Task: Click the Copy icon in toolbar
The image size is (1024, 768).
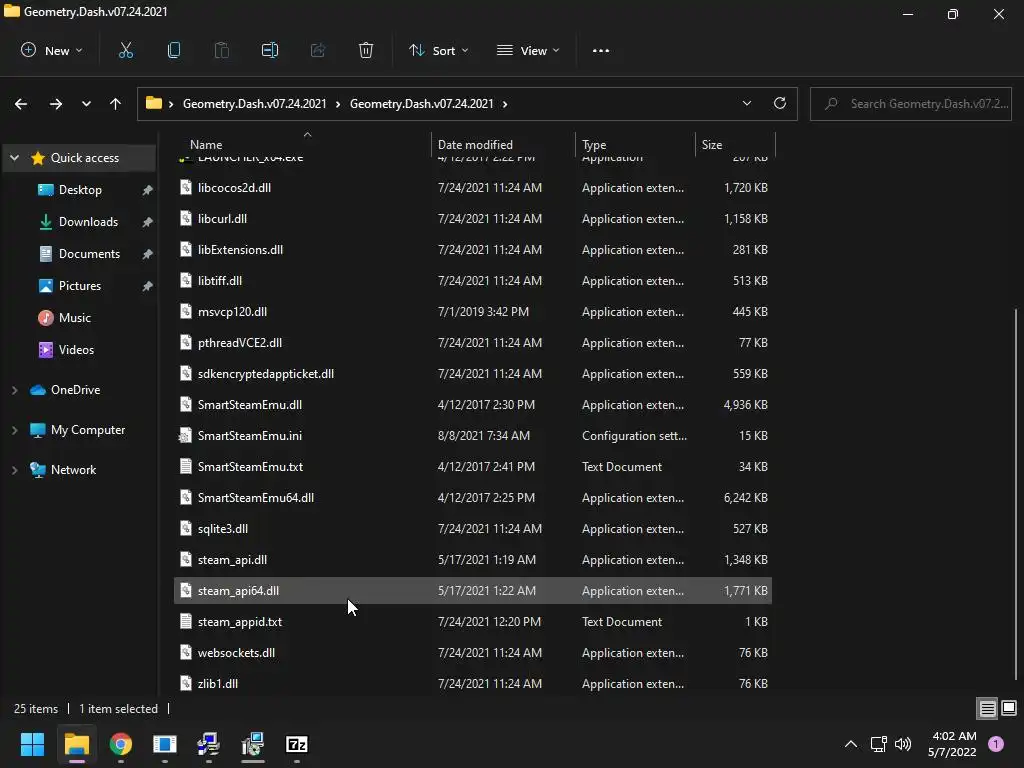Action: pyautogui.click(x=174, y=50)
